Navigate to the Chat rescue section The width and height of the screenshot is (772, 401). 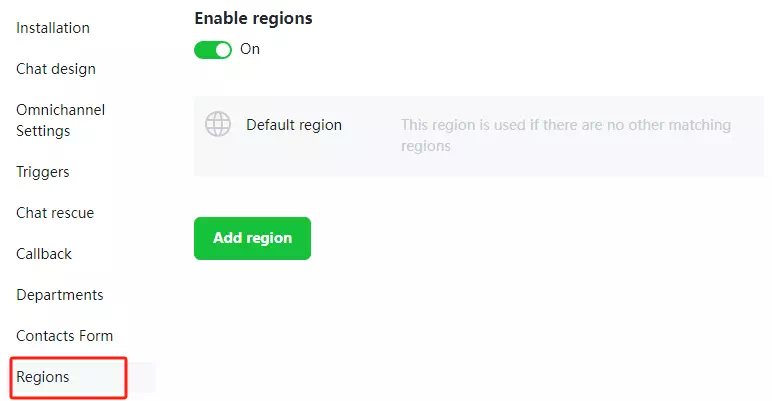(x=55, y=213)
